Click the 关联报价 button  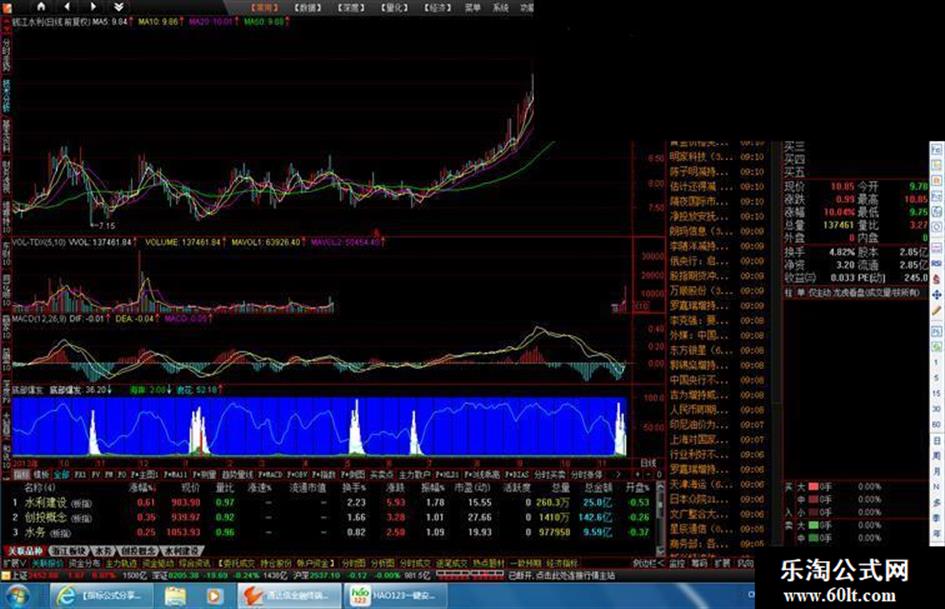(47, 563)
